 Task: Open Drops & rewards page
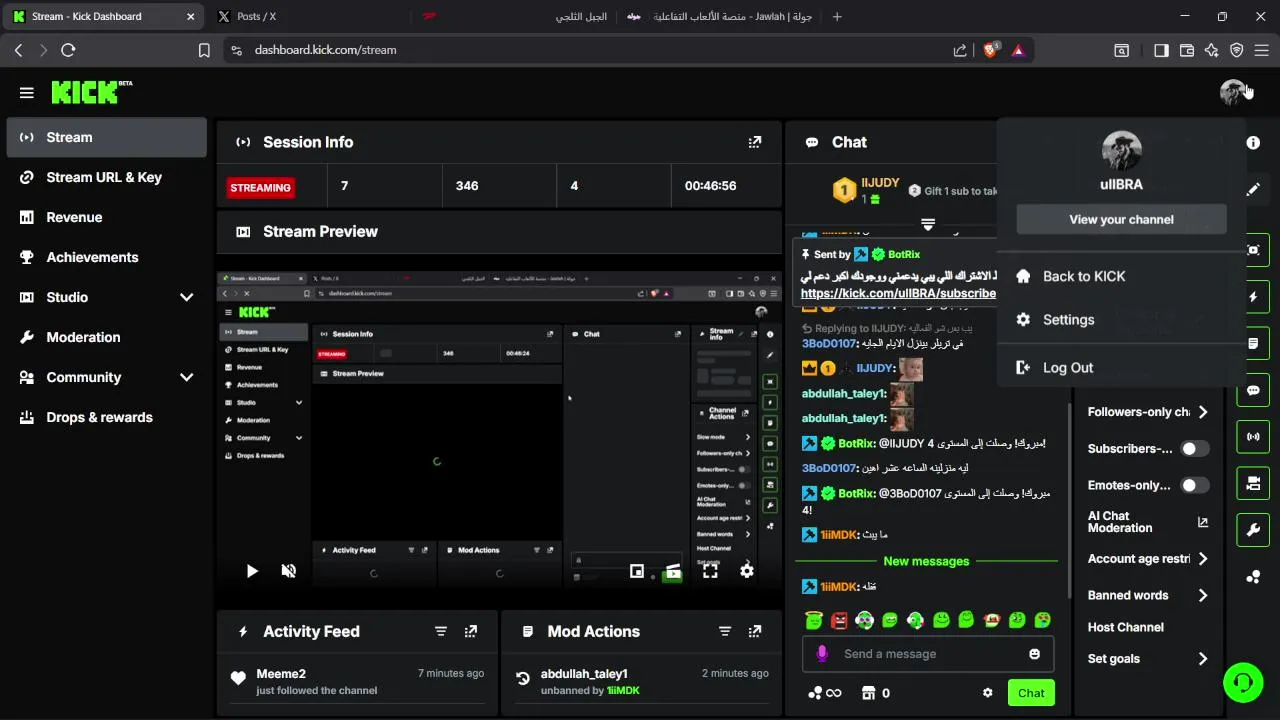[107, 417]
